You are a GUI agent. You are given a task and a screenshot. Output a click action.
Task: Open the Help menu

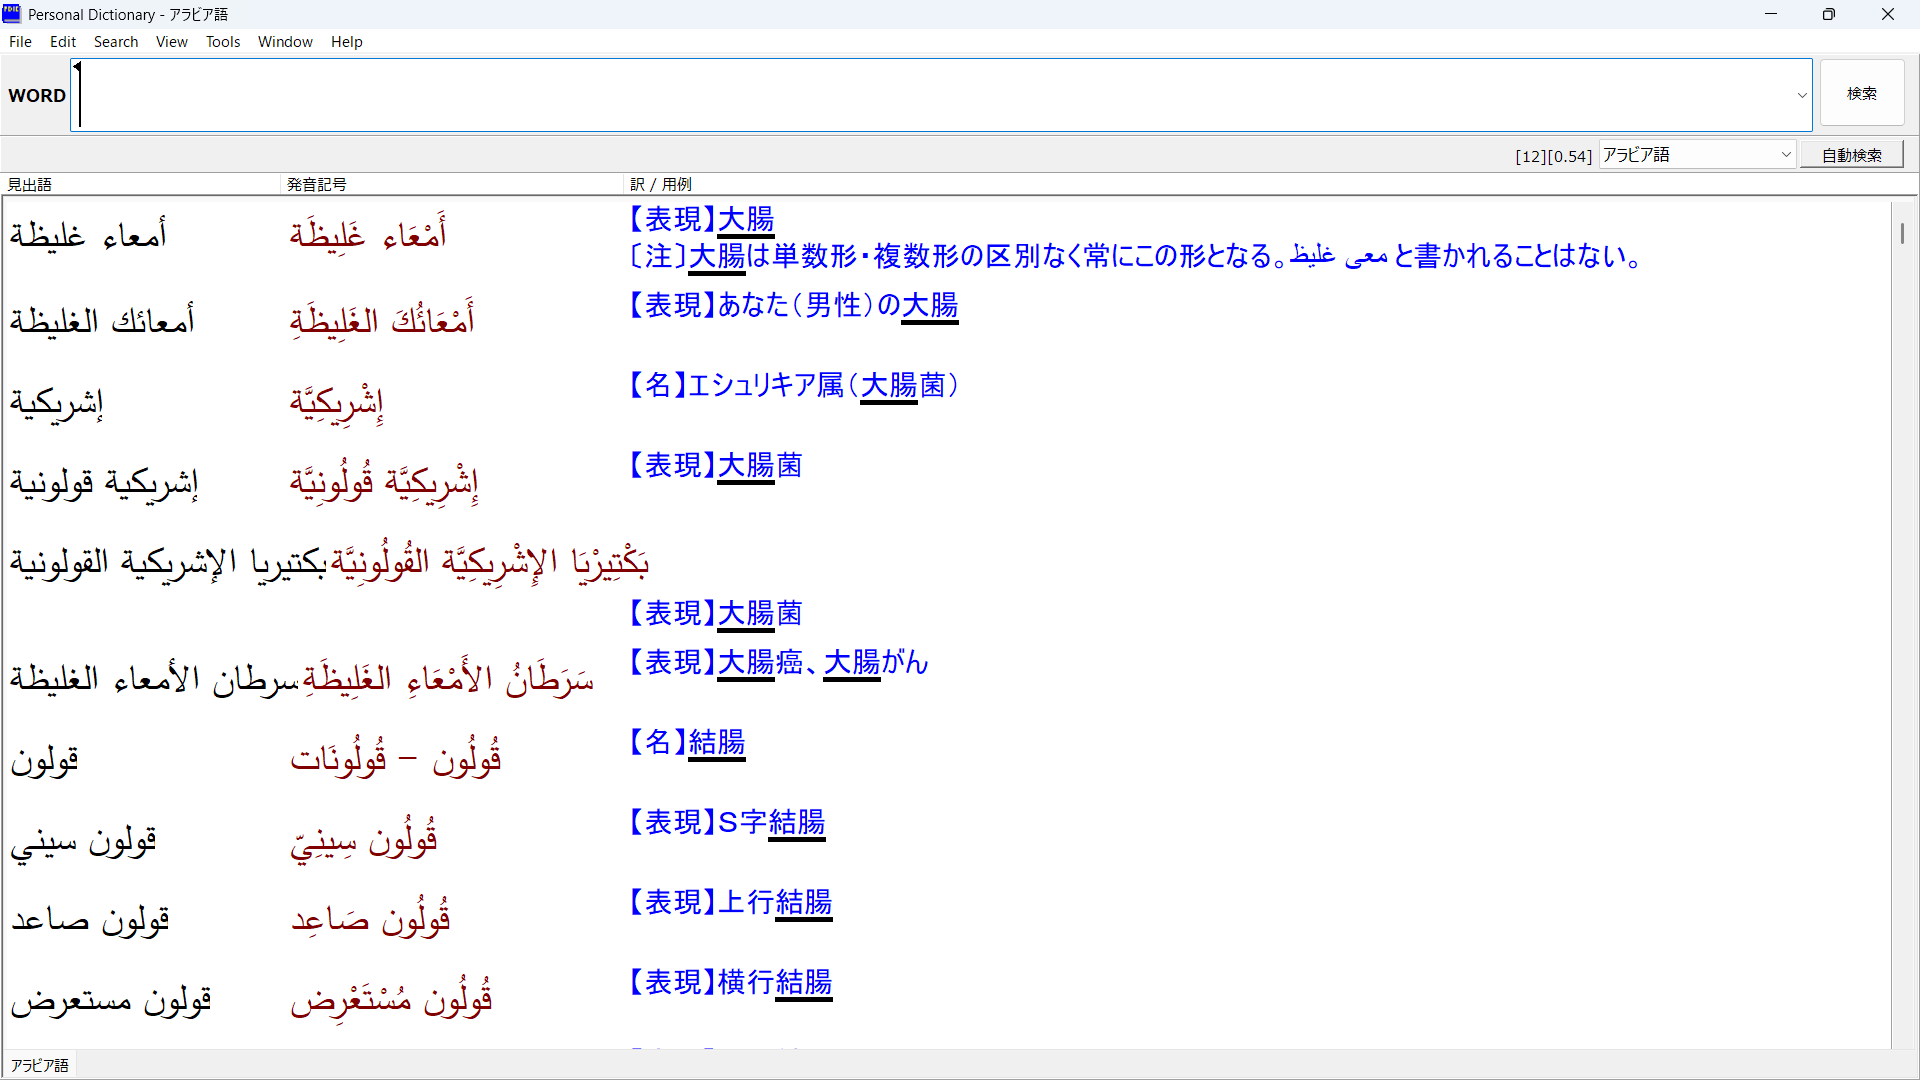tap(346, 42)
